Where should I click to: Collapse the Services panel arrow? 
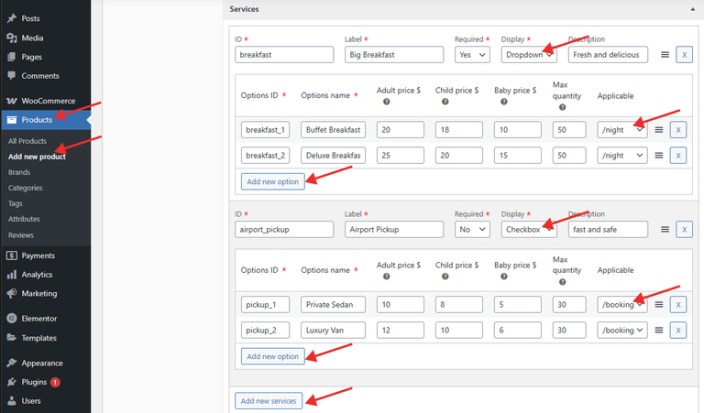point(692,9)
